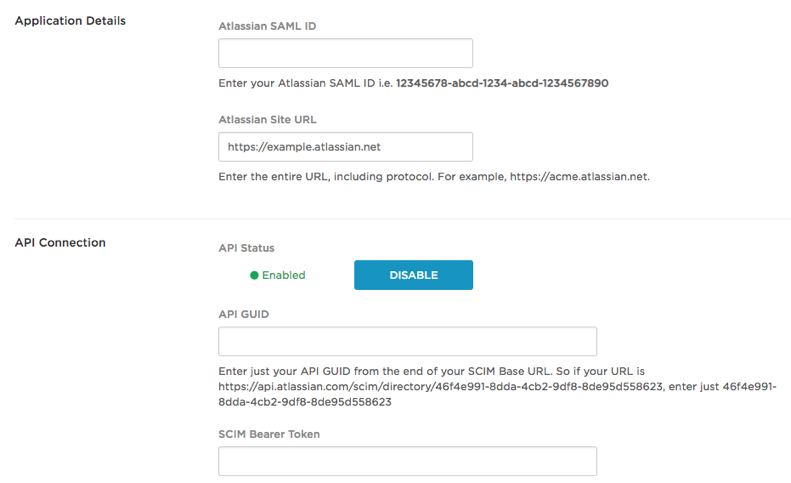Click into the Atlassian Site URL field
Screen dimensions: 791x483
pos(346,147)
